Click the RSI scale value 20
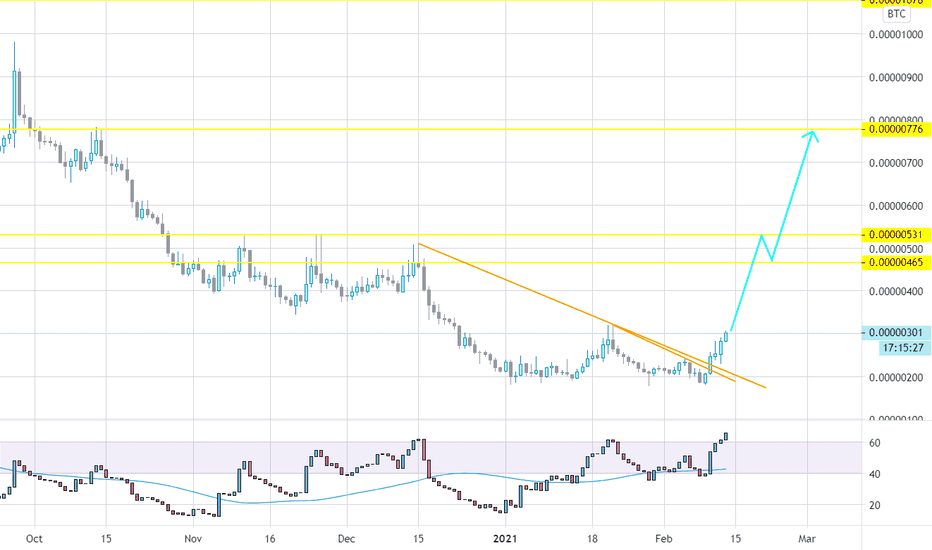The height and width of the screenshot is (550, 932). click(x=874, y=505)
